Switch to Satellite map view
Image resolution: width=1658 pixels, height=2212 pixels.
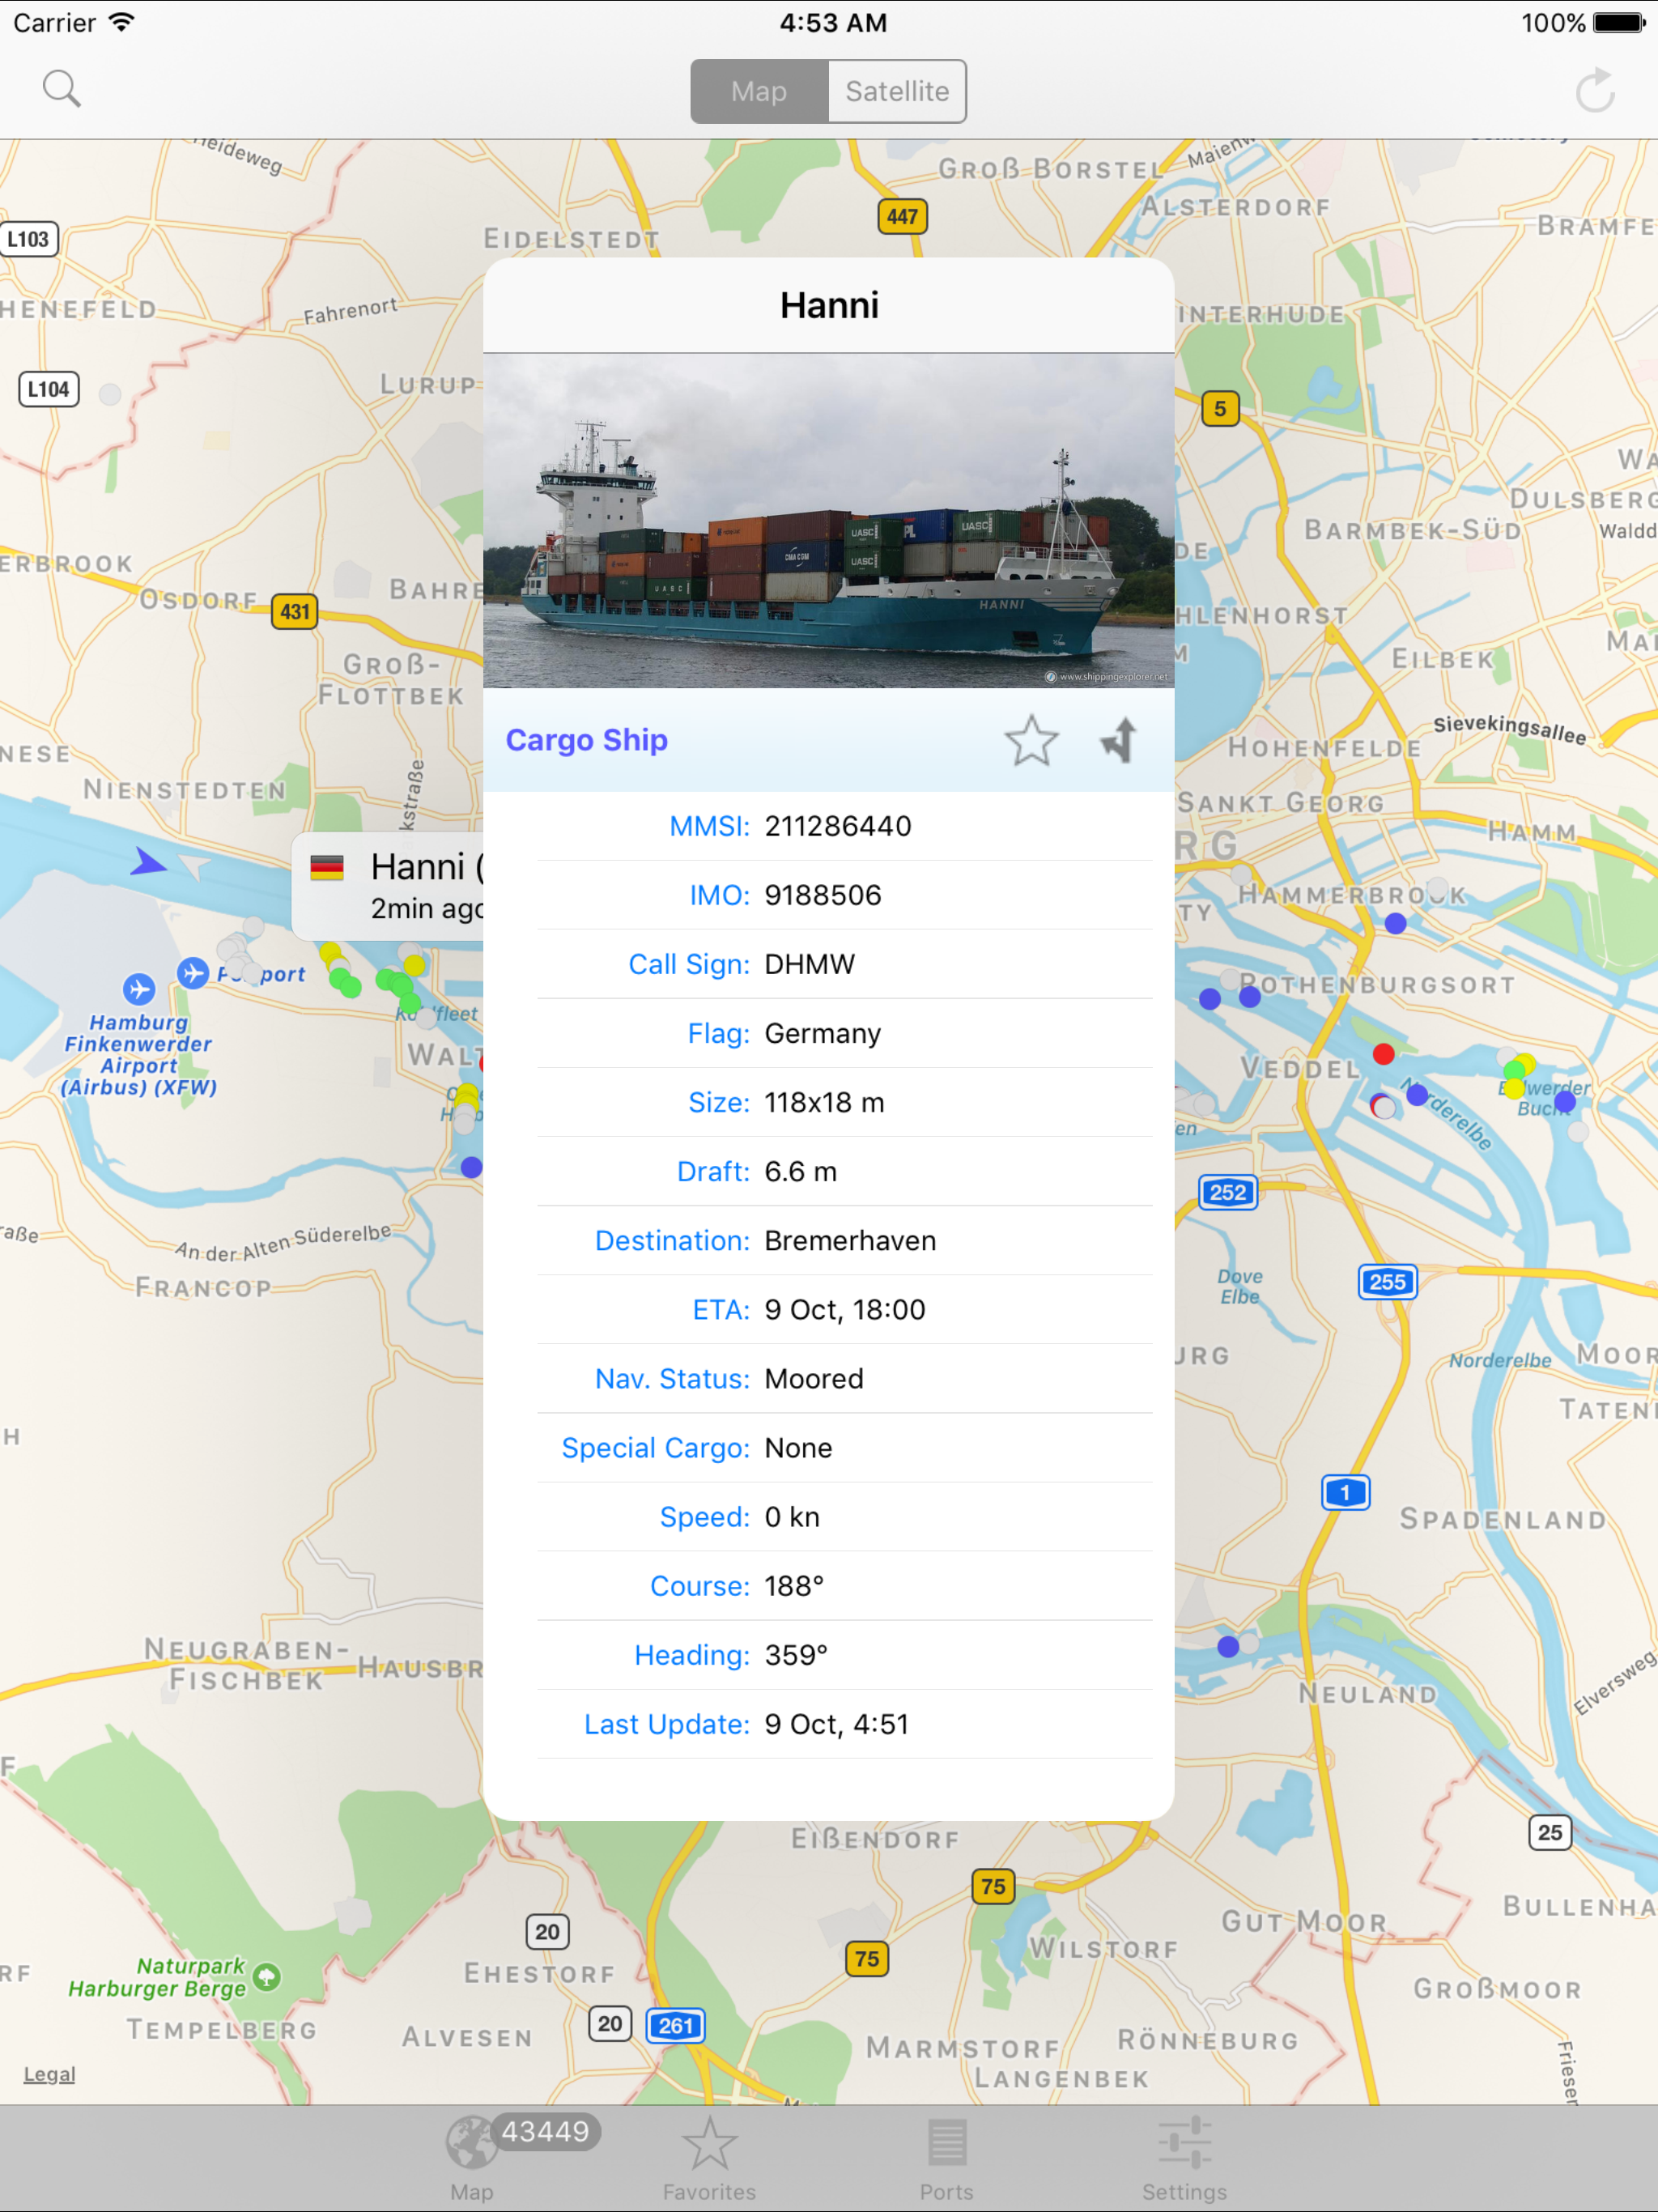[896, 91]
